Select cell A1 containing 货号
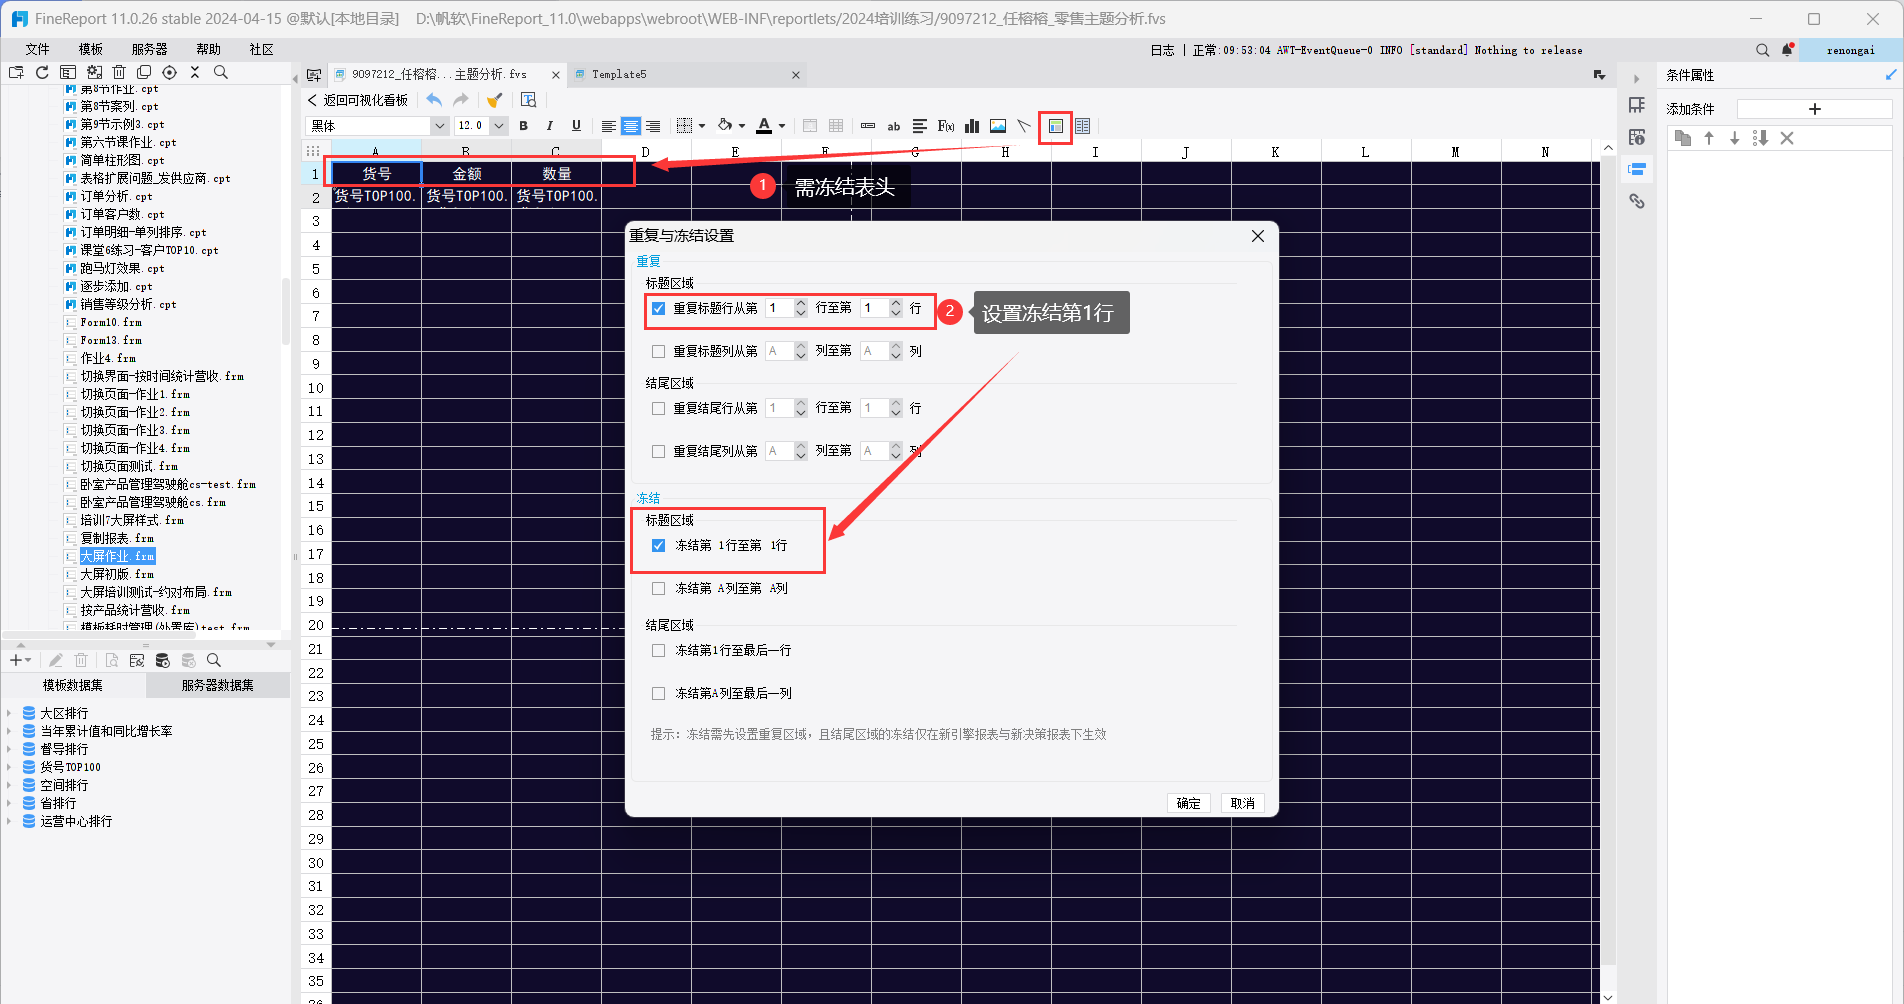Screen dimensions: 1904x1004 click(376, 173)
